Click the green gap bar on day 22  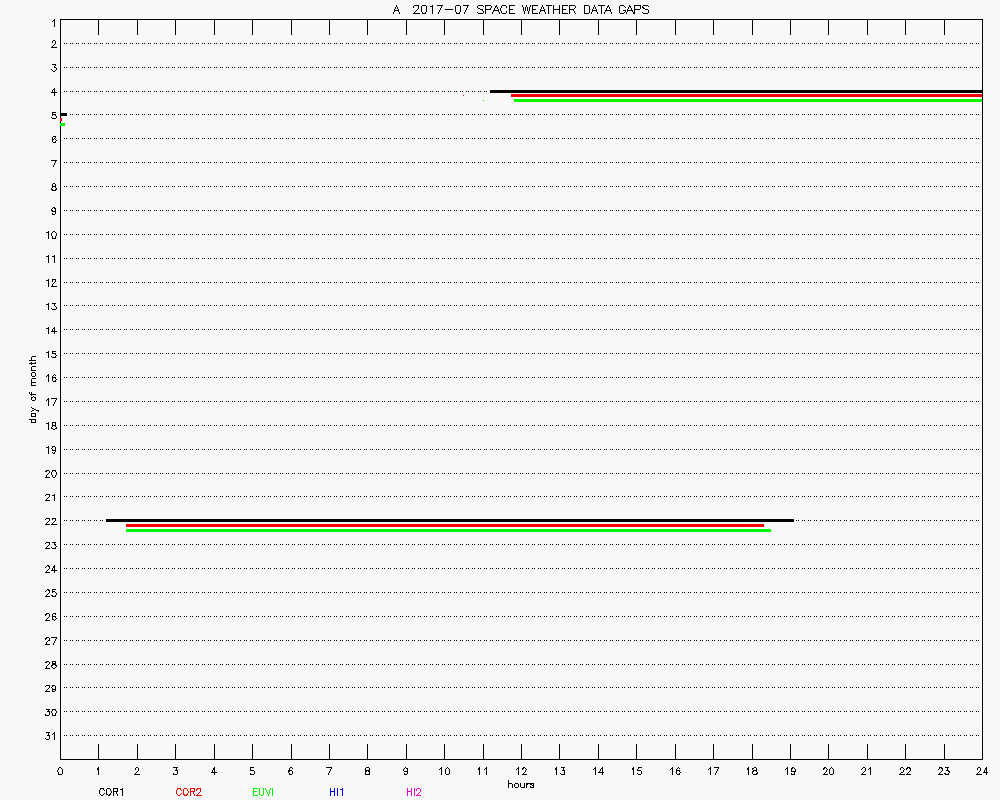click(448, 530)
